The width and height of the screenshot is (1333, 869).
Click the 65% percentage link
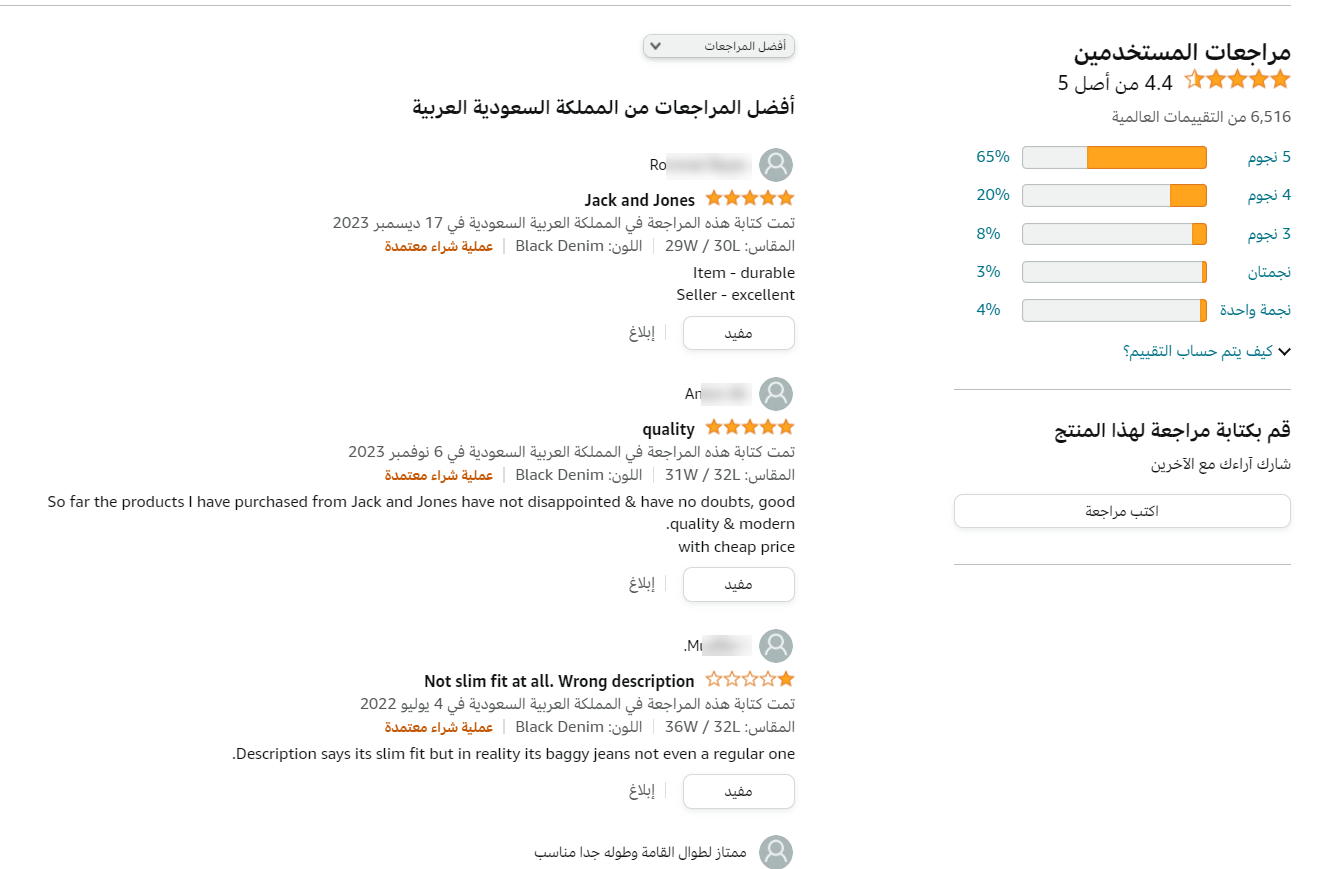point(993,157)
